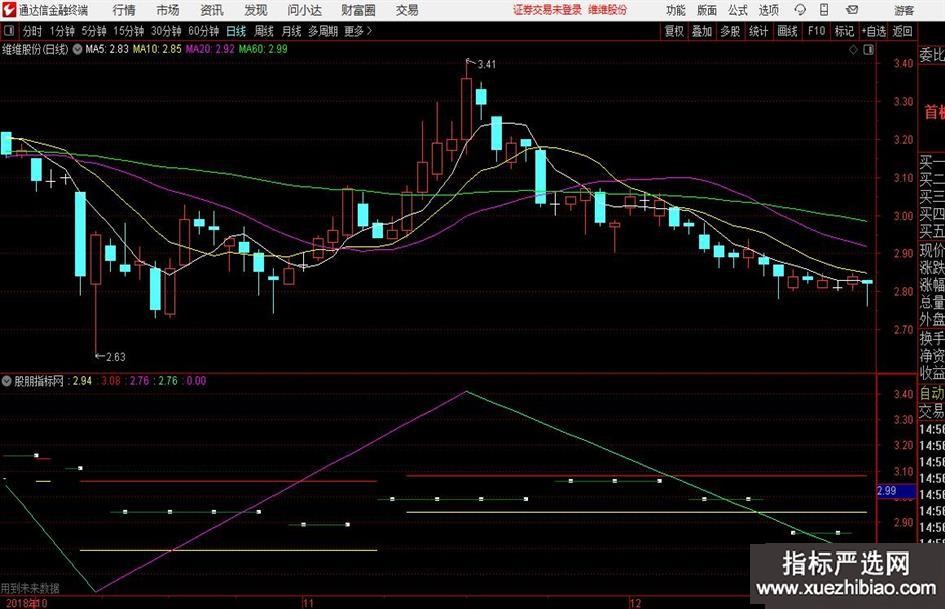This screenshot has height=609, width=945.
Task: Open 多周期 multi-period view
Action: (x=323, y=31)
